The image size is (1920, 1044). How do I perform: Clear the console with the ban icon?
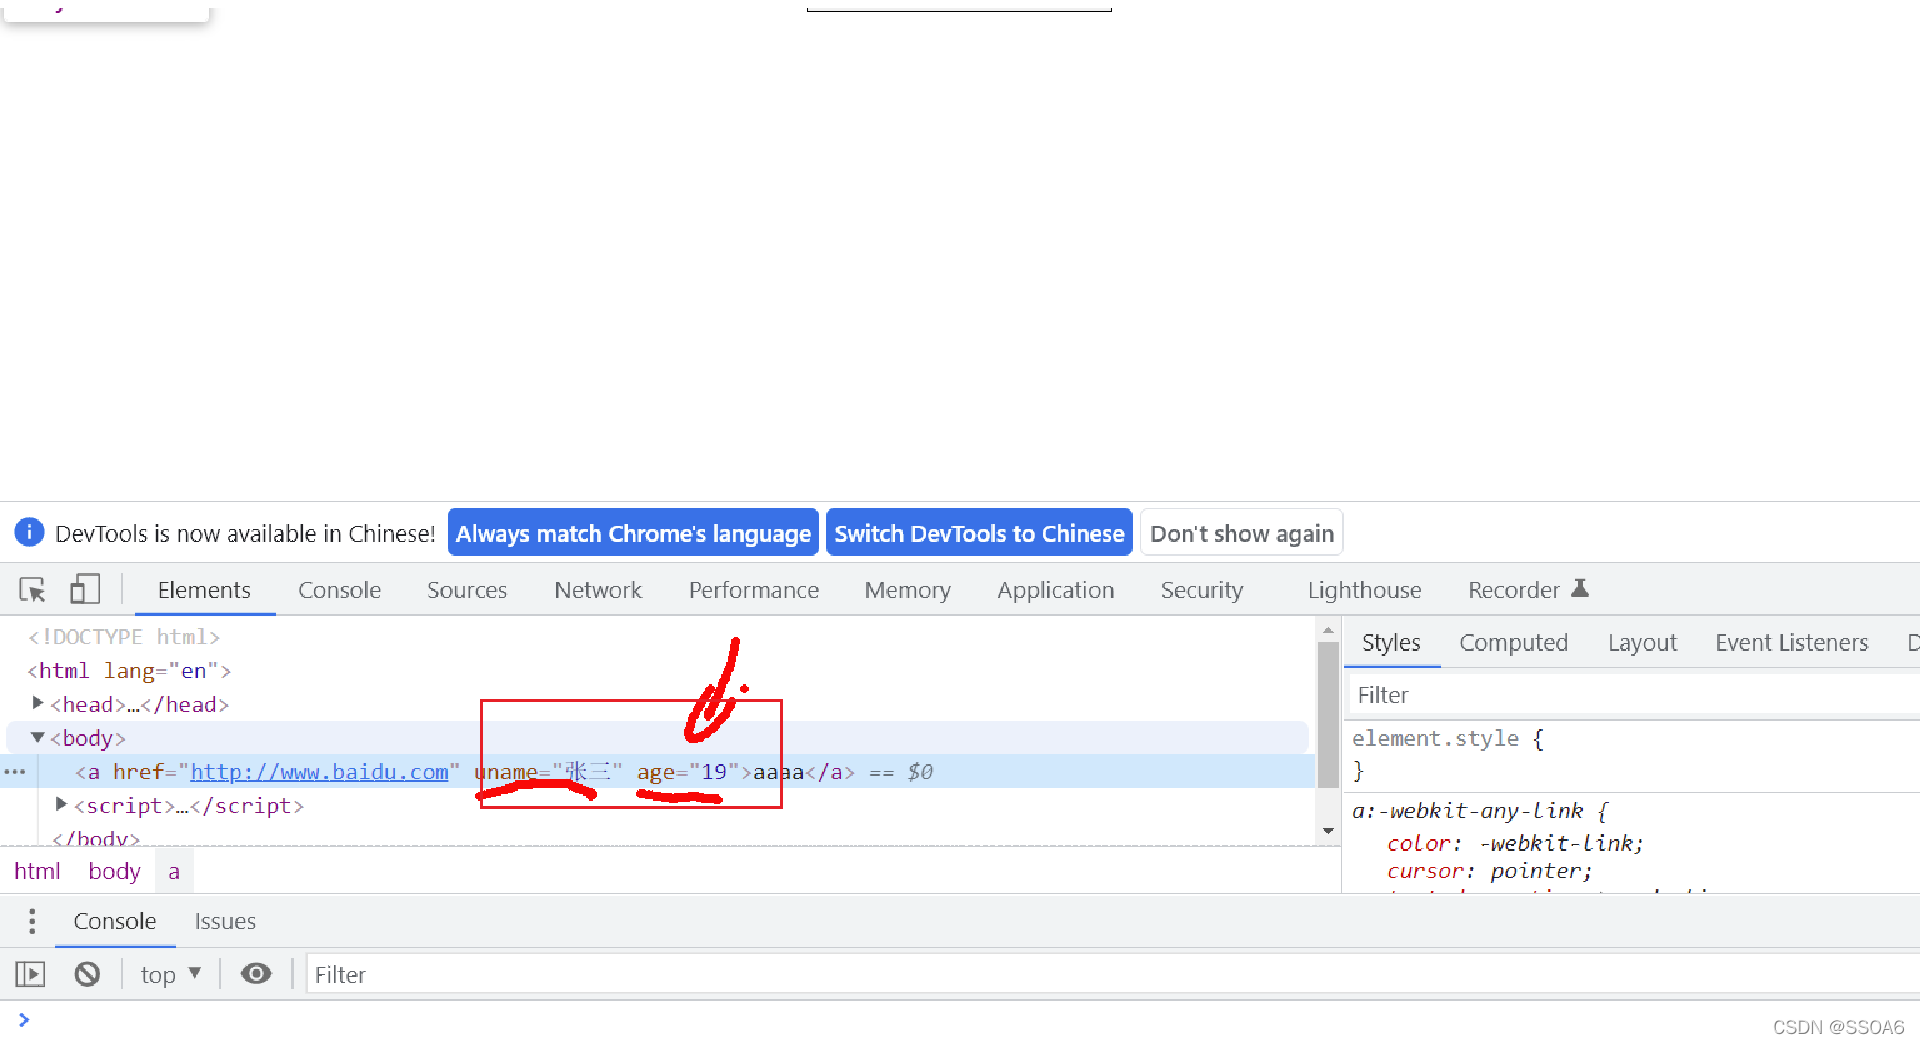tap(87, 974)
